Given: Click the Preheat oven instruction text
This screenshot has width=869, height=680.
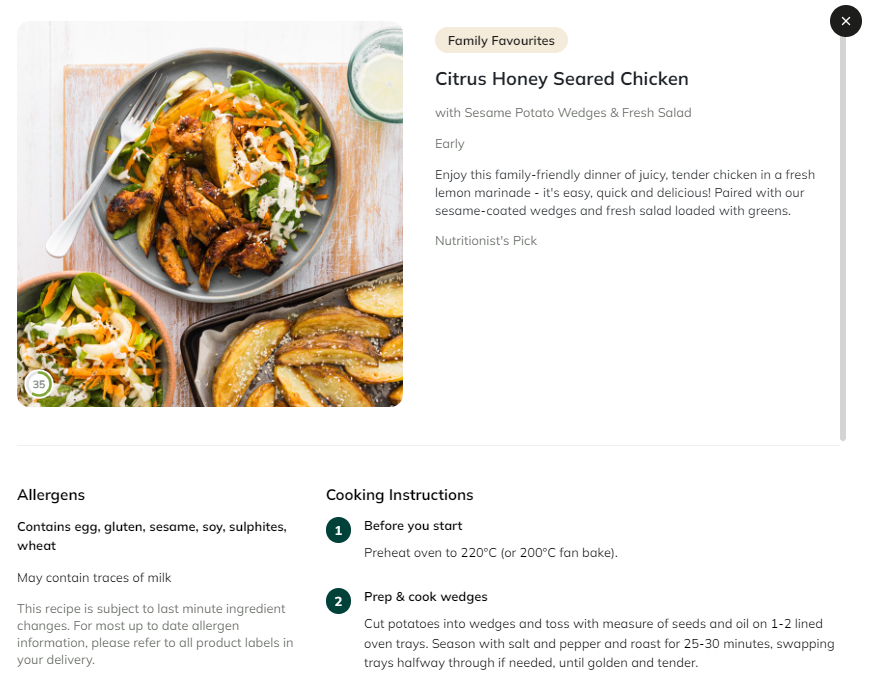Looking at the screenshot, I should [490, 553].
